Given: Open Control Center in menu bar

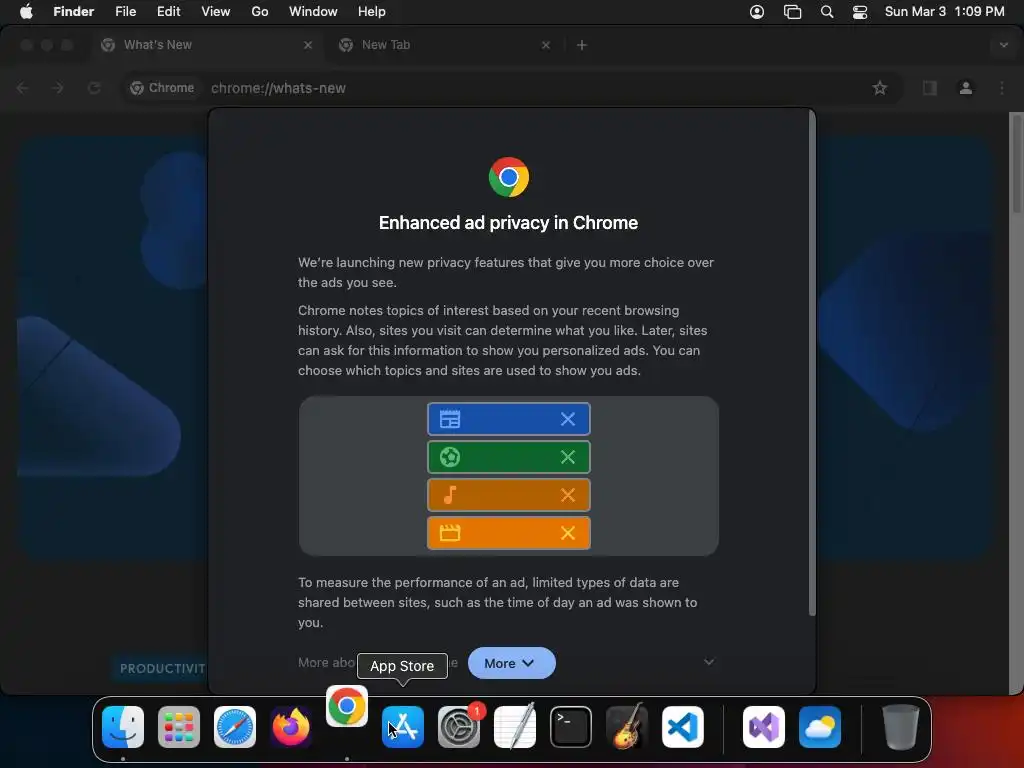Looking at the screenshot, I should [x=860, y=12].
